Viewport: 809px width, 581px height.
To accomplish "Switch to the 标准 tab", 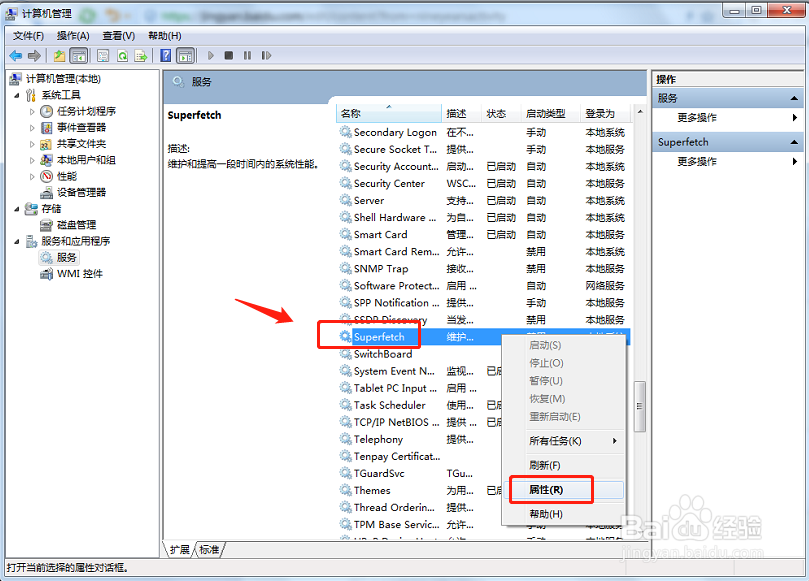I will tap(209, 550).
